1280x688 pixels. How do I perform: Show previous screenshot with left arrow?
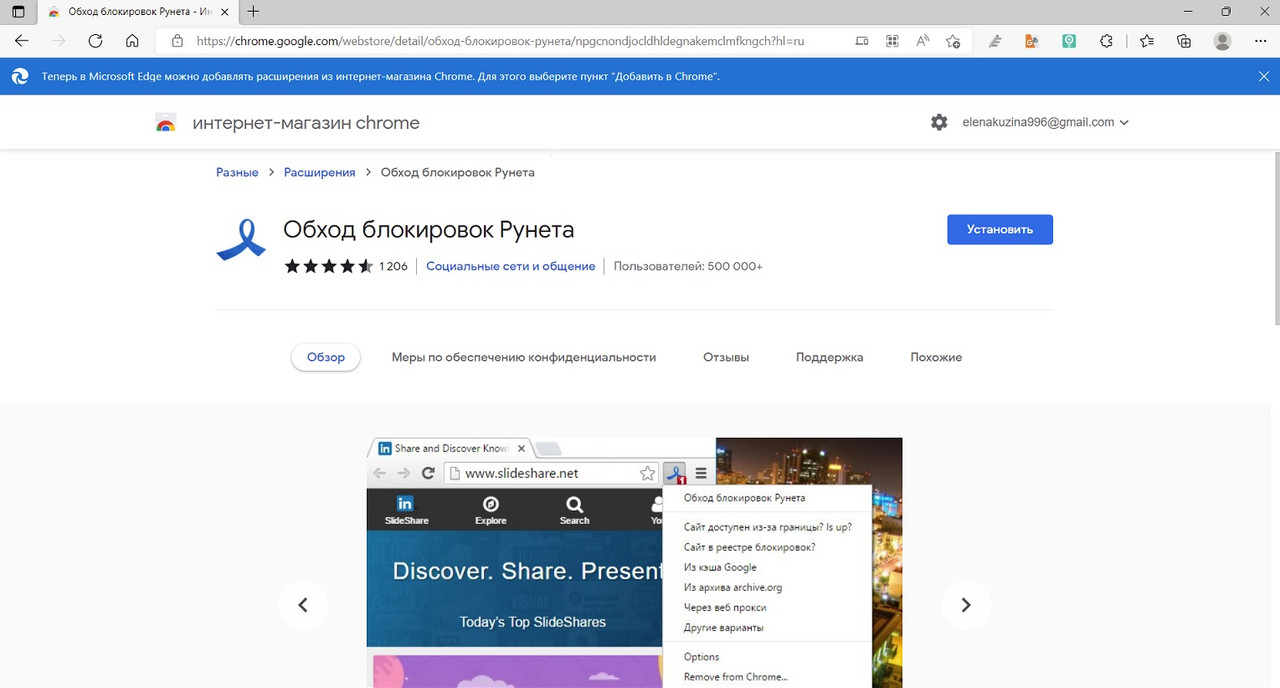point(303,605)
